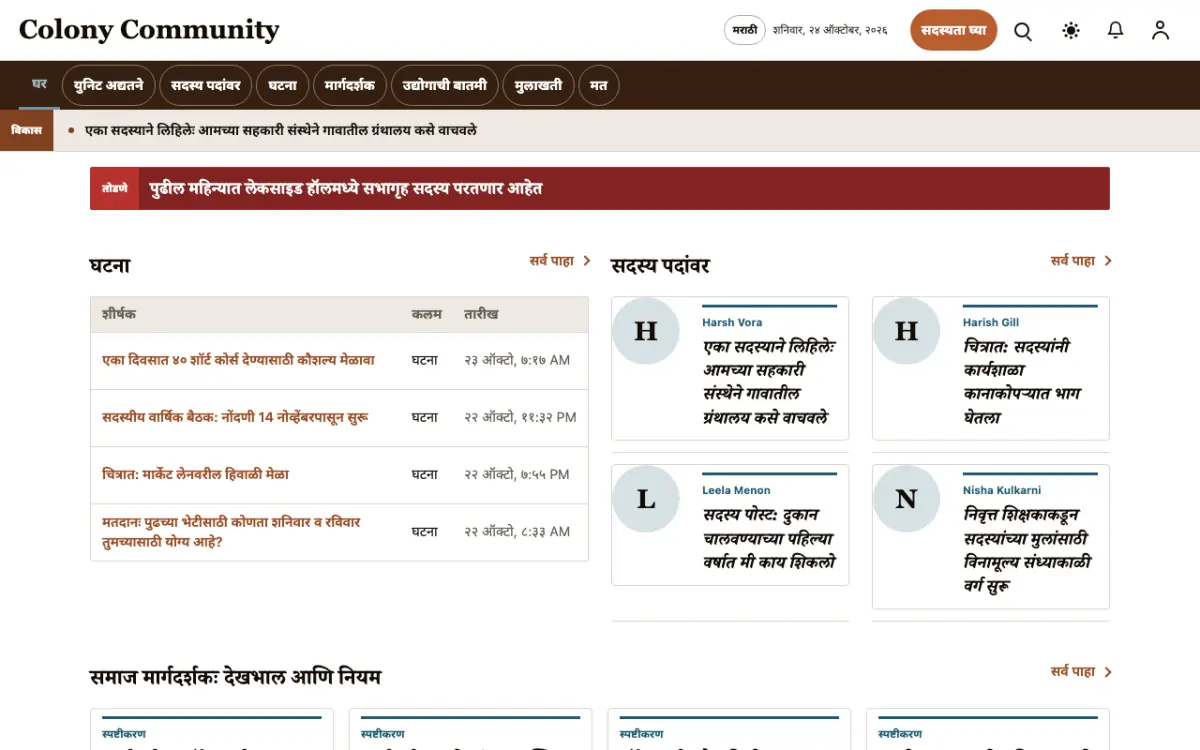Sort table by तारीख column header
The height and width of the screenshot is (750, 1200).
[x=481, y=314]
